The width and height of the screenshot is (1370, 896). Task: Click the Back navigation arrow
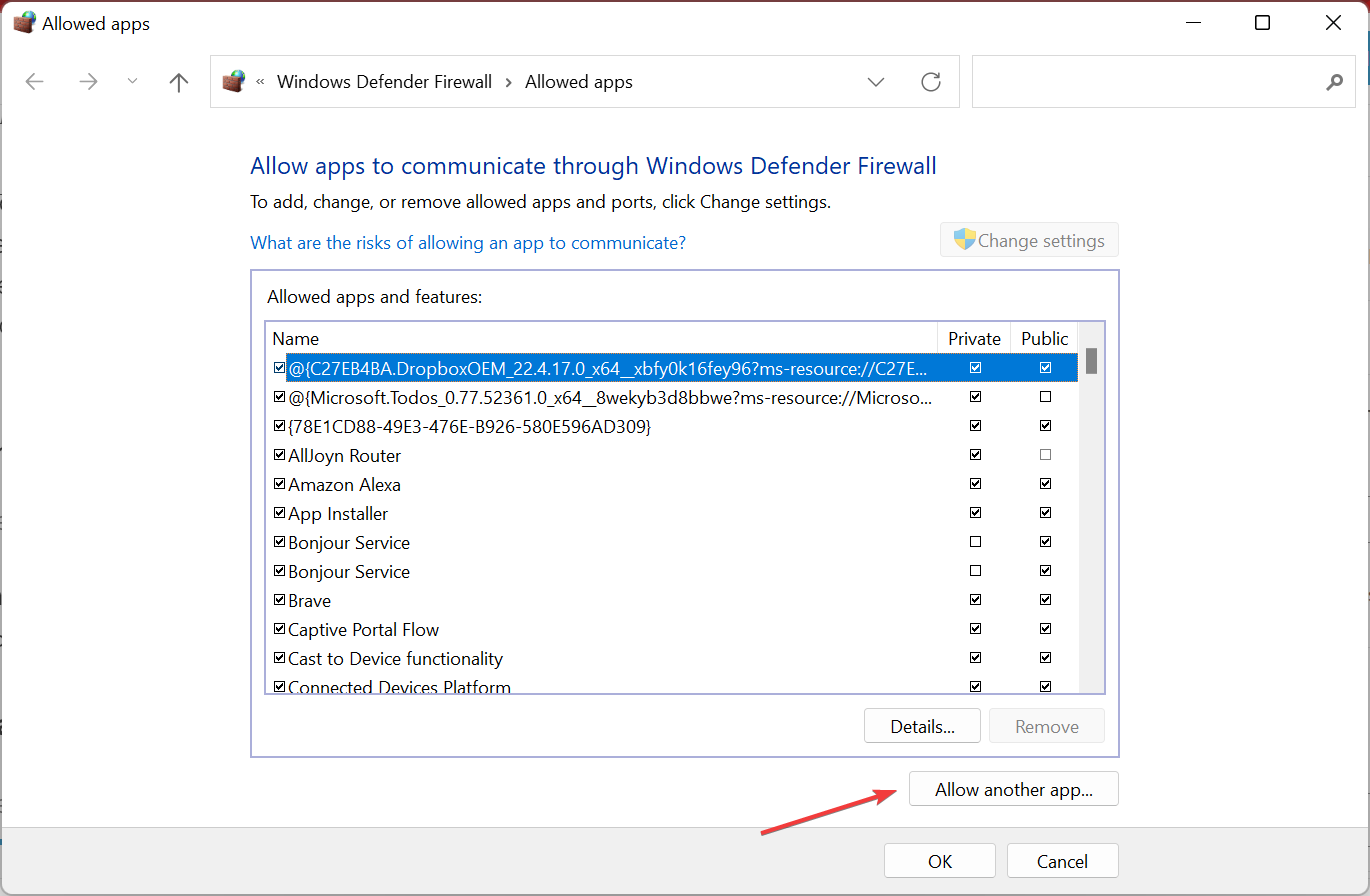[x=35, y=82]
